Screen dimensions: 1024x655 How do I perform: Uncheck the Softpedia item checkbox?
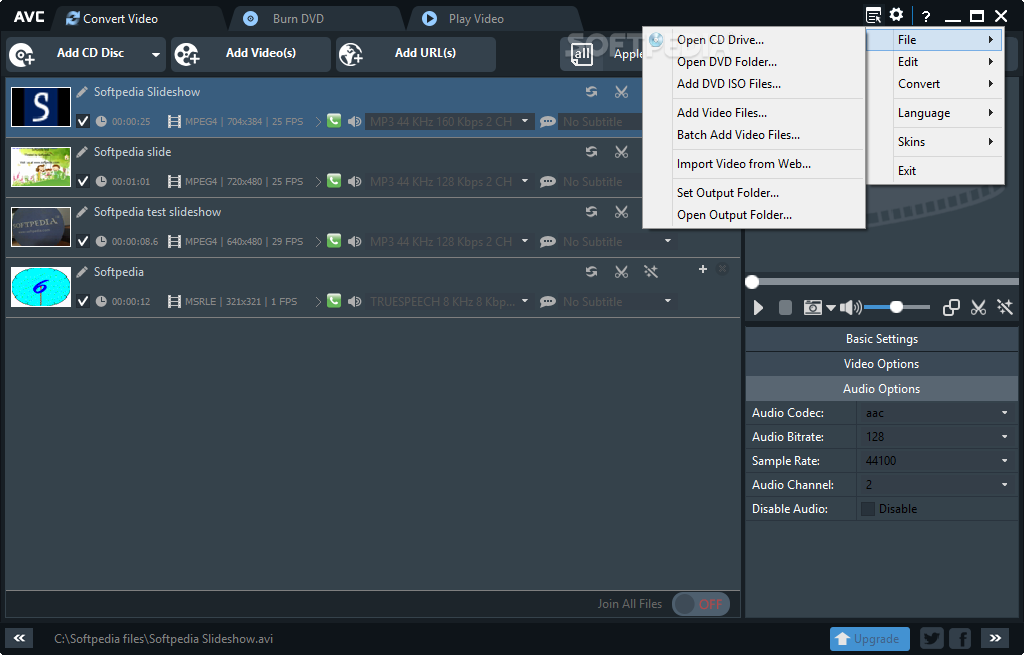click(x=83, y=302)
